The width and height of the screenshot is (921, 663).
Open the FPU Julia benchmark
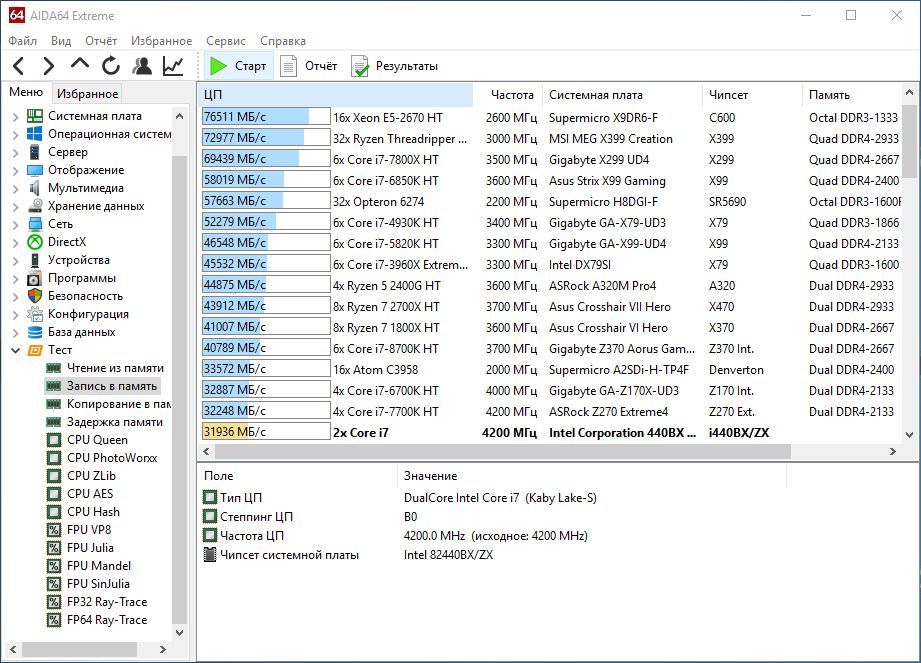point(90,548)
